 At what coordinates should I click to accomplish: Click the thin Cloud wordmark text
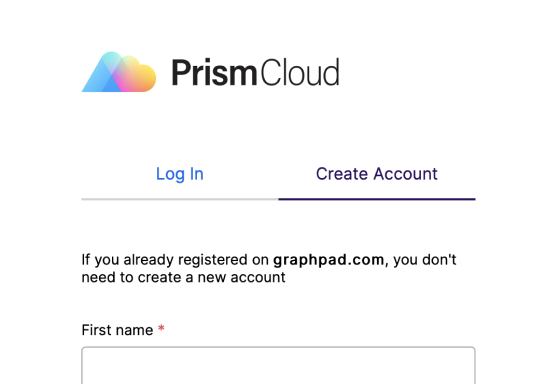(x=300, y=73)
